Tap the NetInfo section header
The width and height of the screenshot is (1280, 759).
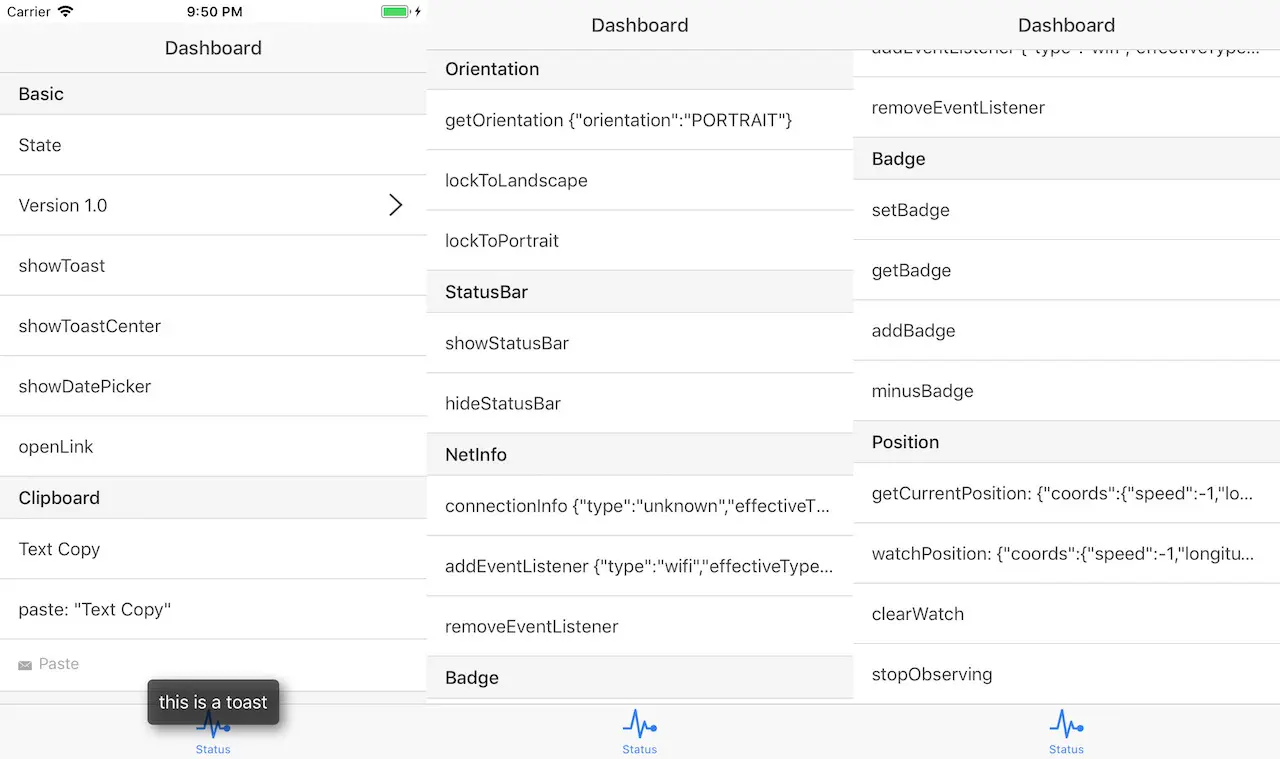pos(640,455)
